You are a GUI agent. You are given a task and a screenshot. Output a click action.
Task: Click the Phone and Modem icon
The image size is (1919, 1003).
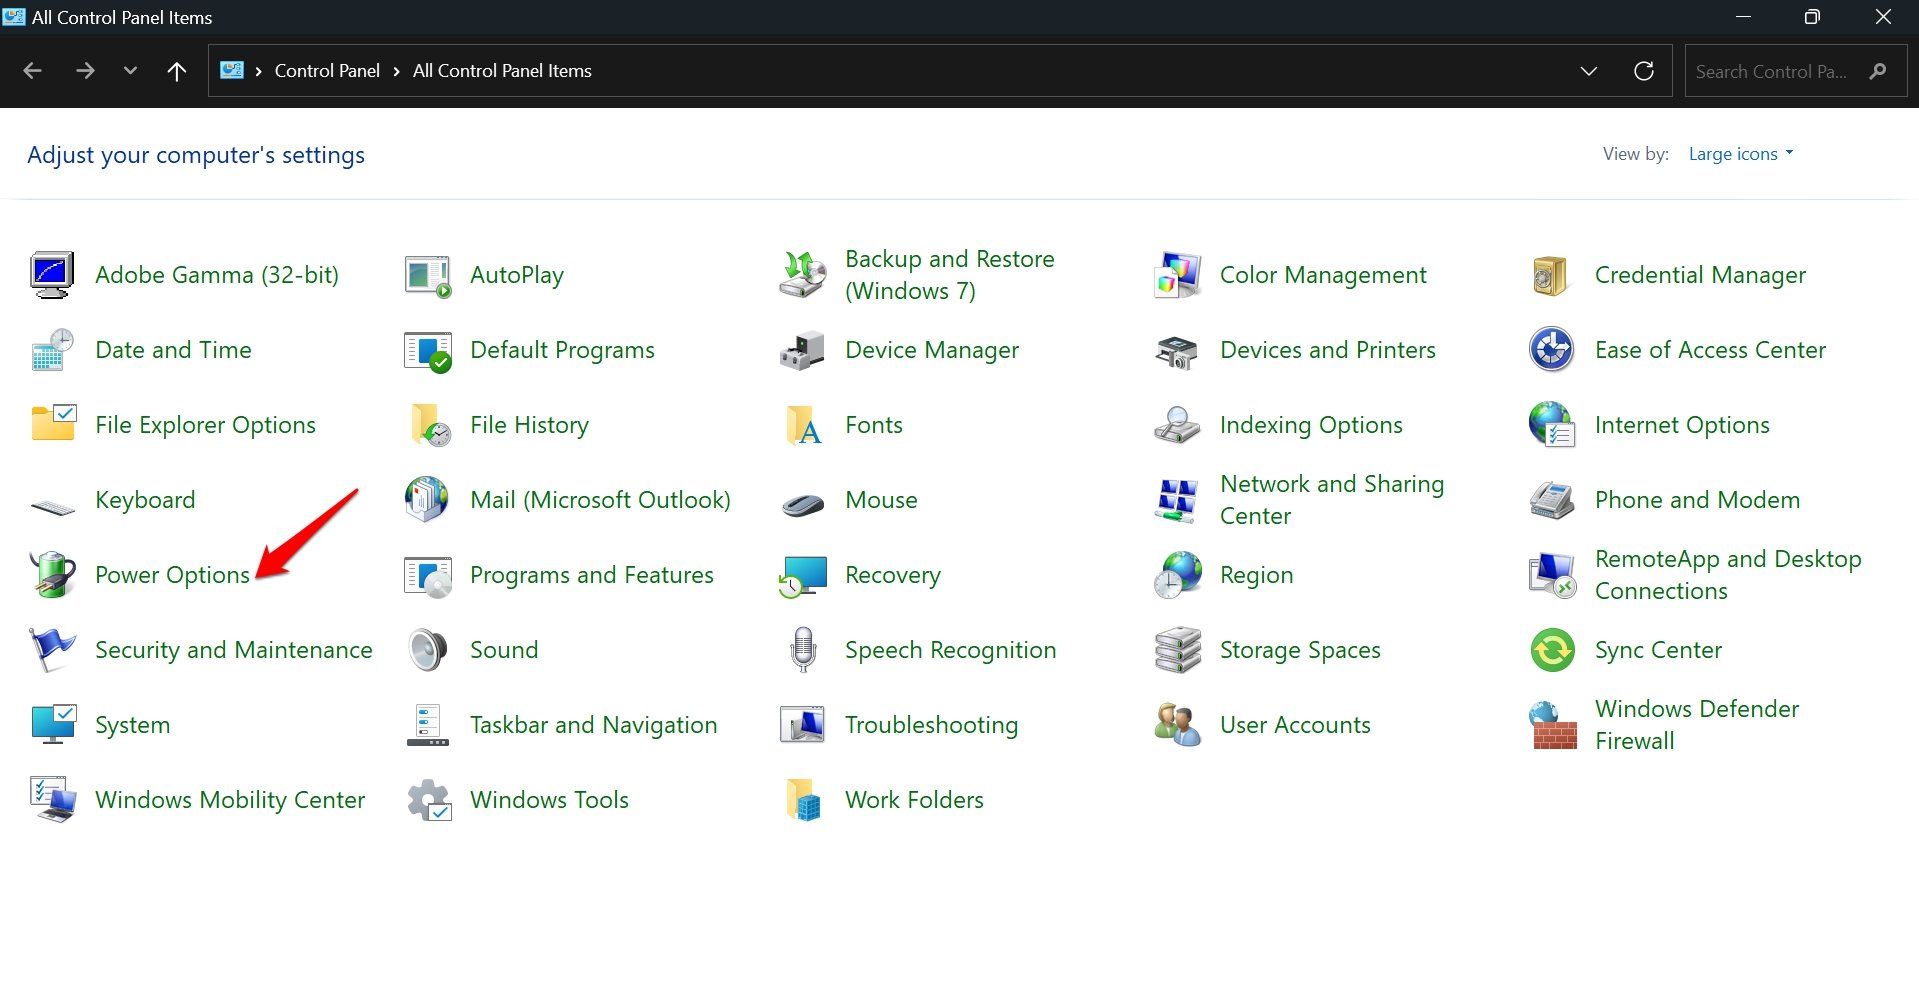click(x=1552, y=500)
